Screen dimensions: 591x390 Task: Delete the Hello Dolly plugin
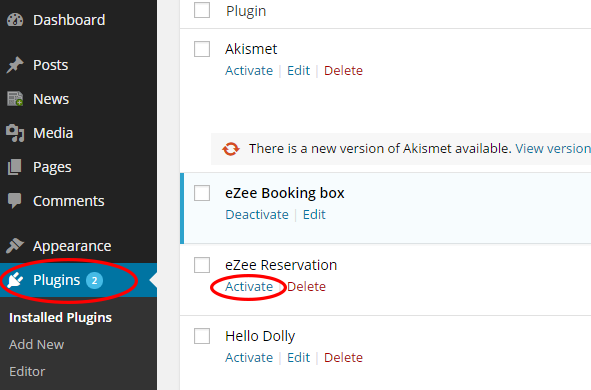(x=343, y=358)
